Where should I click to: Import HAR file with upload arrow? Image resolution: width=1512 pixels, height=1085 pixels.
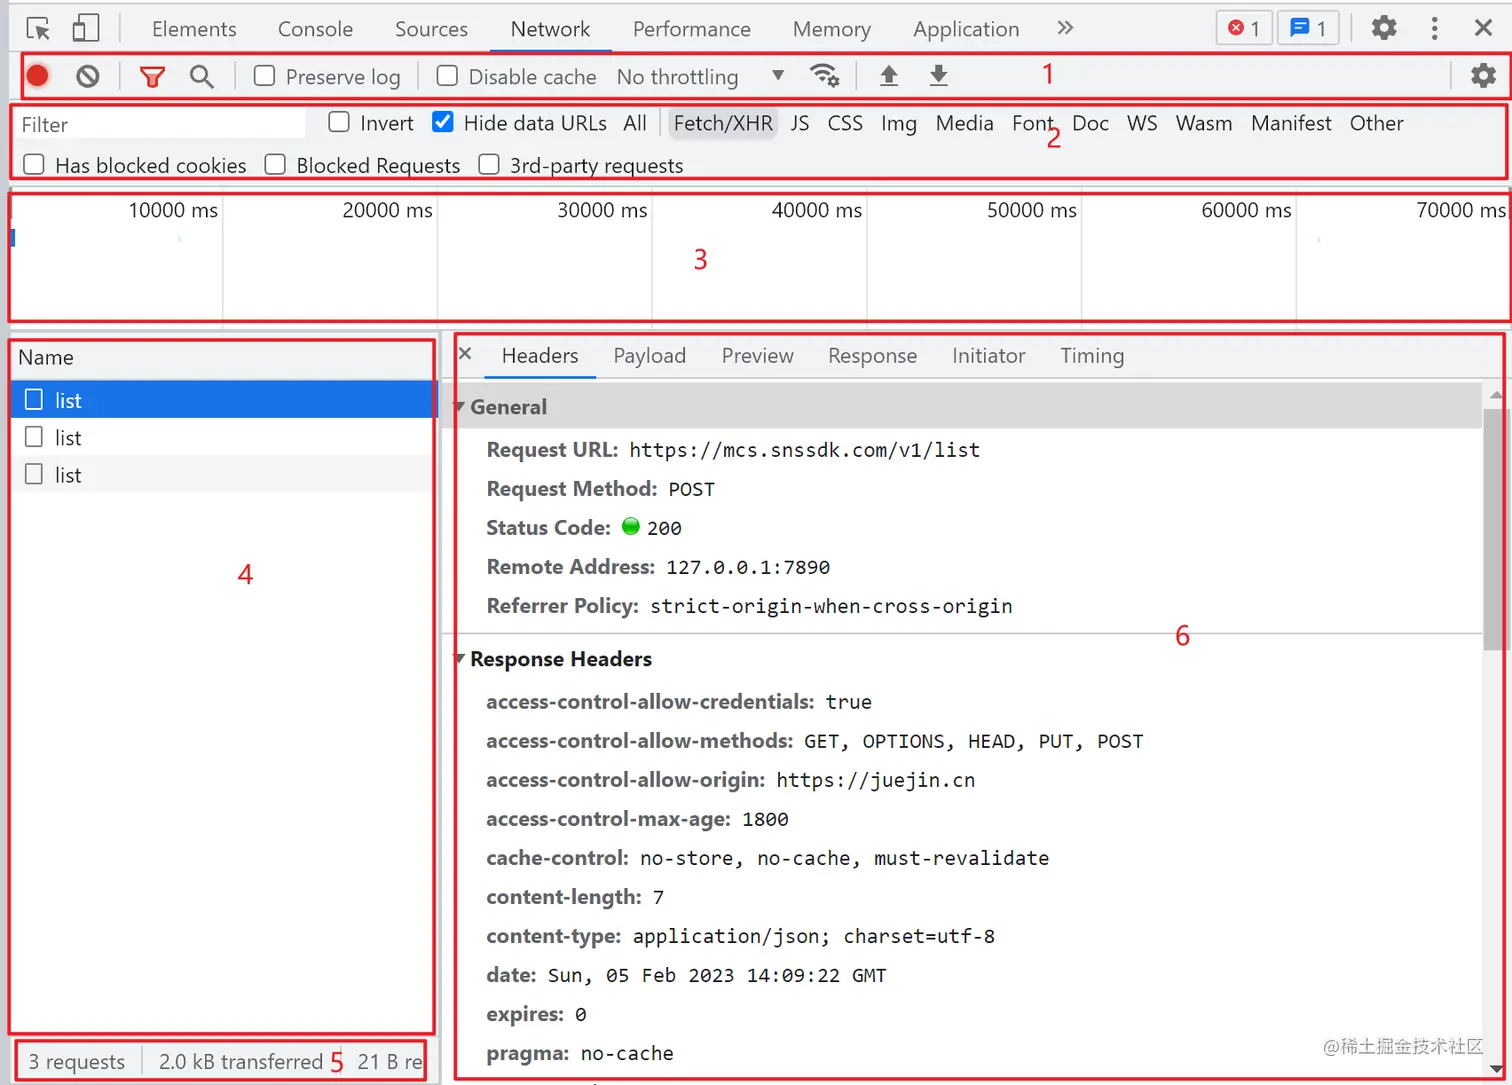pos(888,76)
